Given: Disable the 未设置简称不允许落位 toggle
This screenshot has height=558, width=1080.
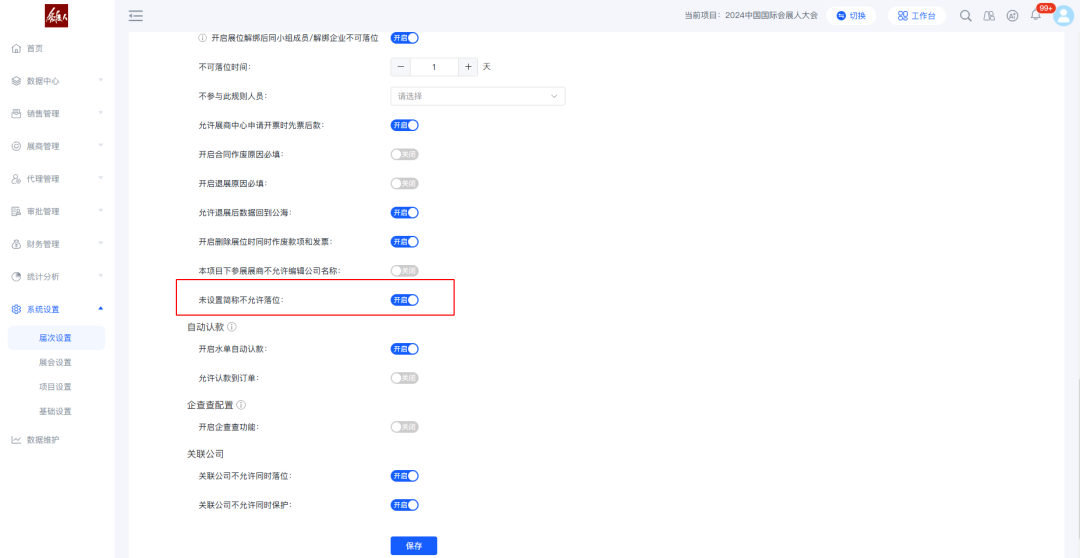Looking at the screenshot, I should point(404,300).
